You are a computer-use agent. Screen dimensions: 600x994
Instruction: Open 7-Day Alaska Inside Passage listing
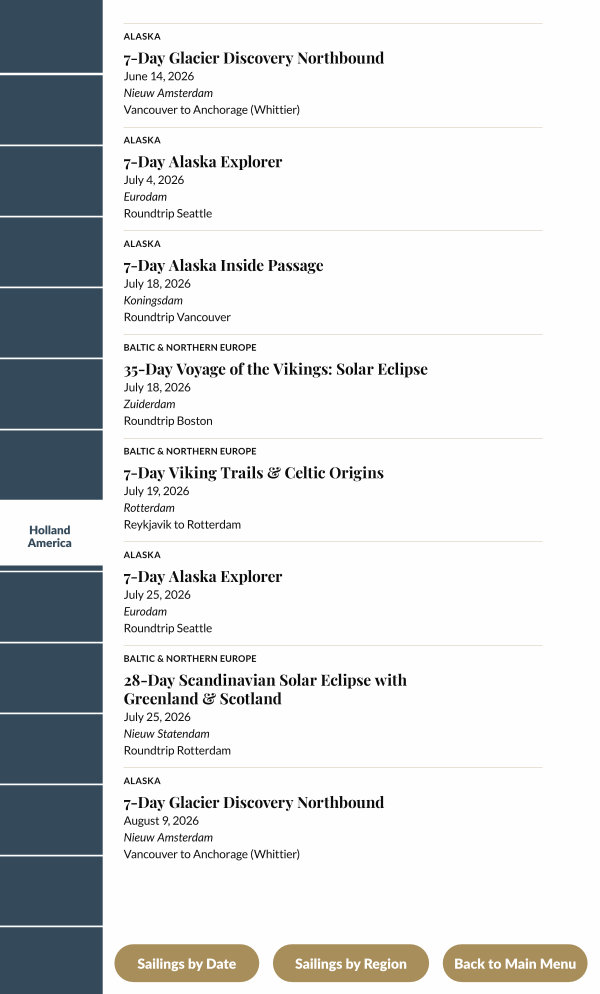(223, 266)
